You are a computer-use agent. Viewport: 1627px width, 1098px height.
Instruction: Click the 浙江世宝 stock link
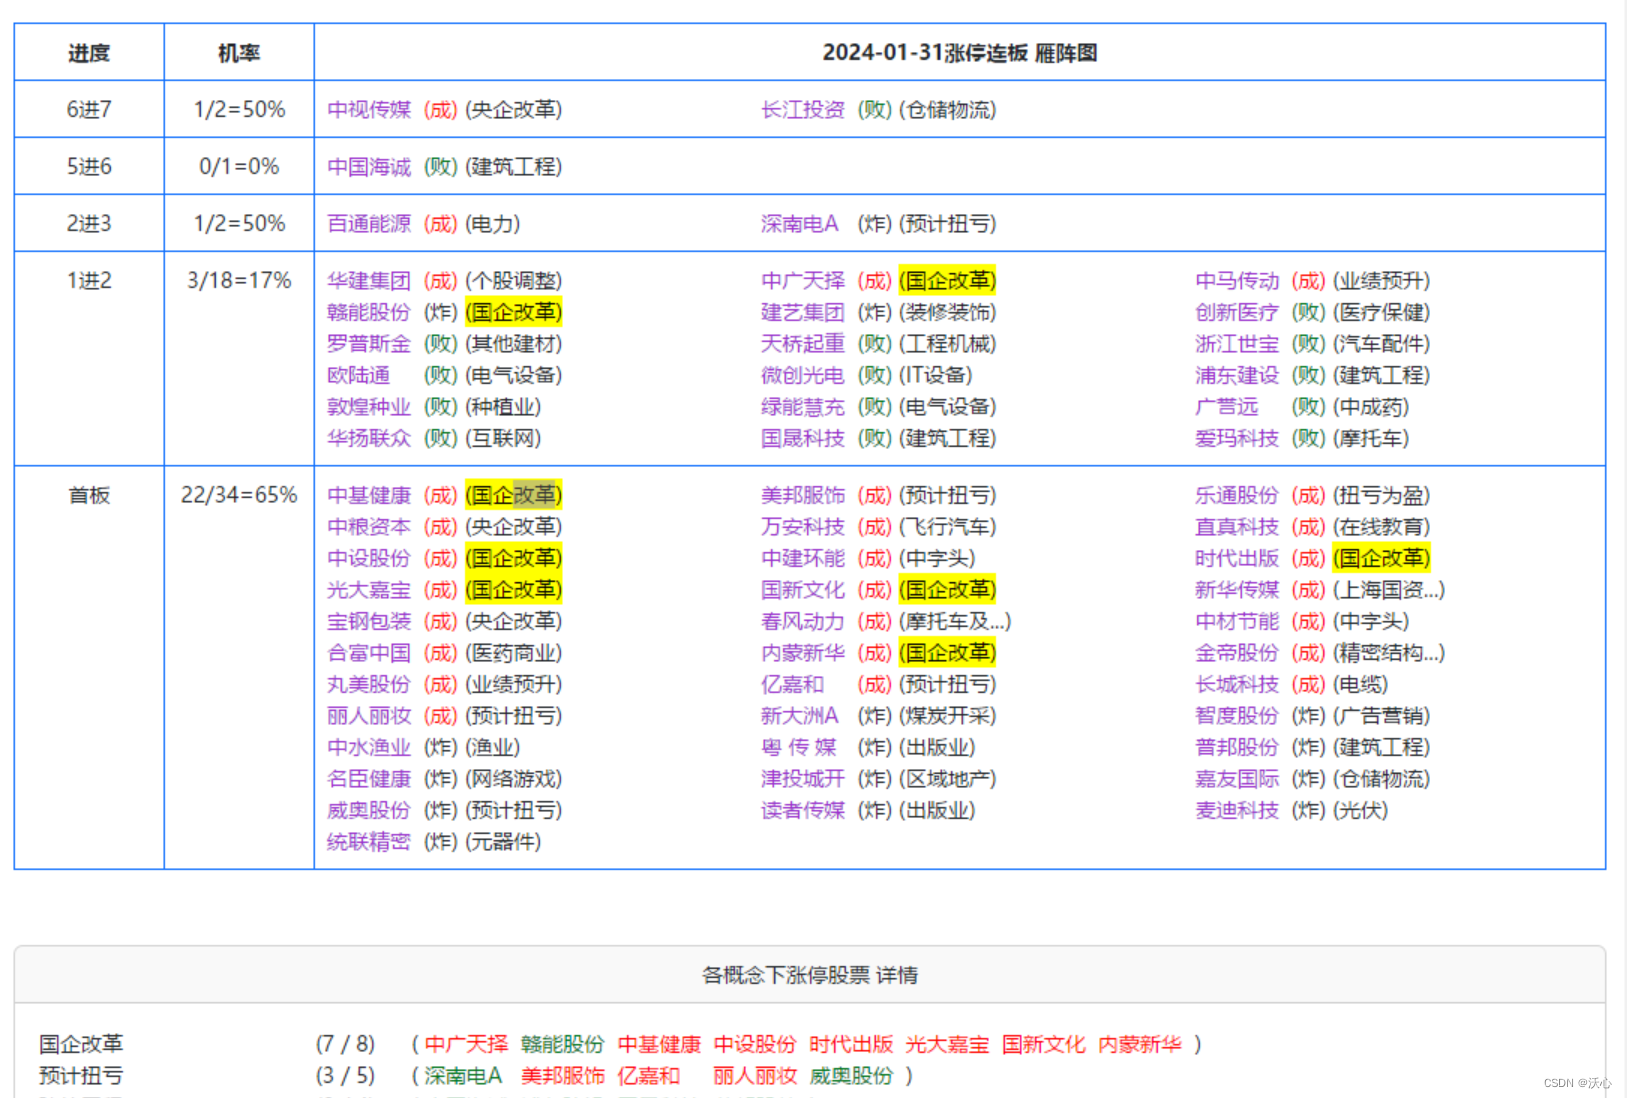tap(1237, 344)
